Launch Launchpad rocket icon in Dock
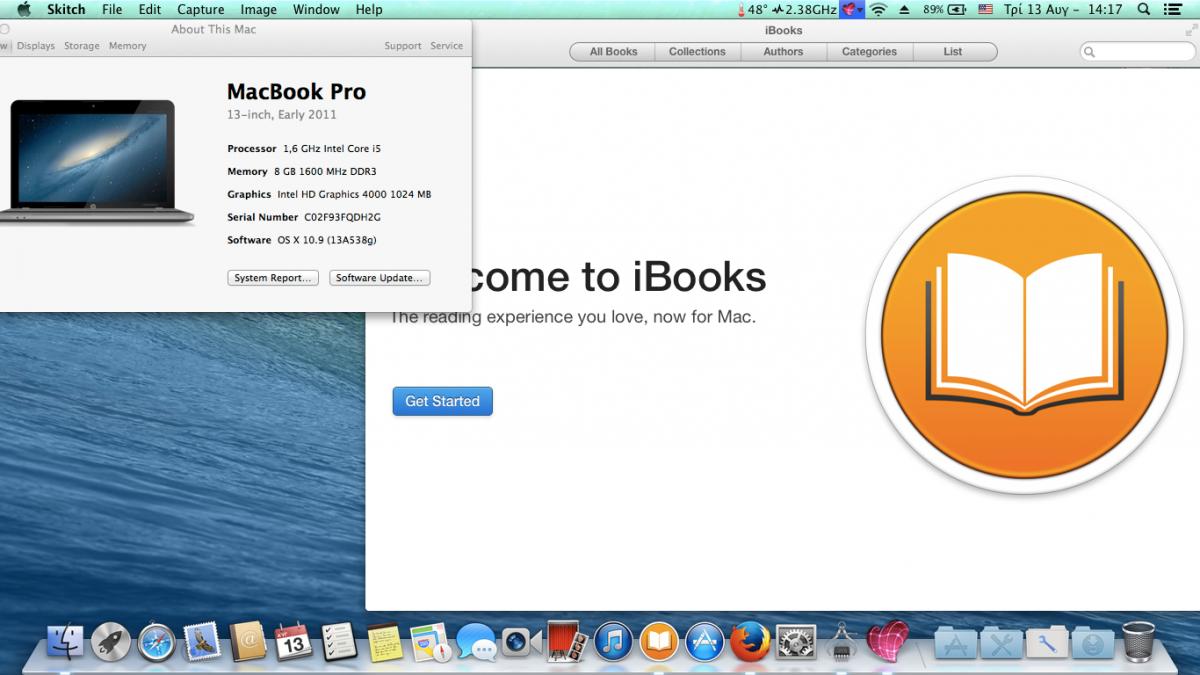The image size is (1200, 675). pos(111,642)
